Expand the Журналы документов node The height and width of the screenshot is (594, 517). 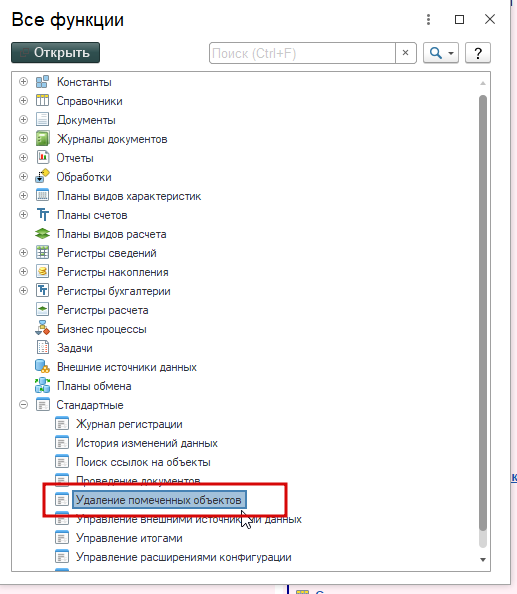(23, 139)
